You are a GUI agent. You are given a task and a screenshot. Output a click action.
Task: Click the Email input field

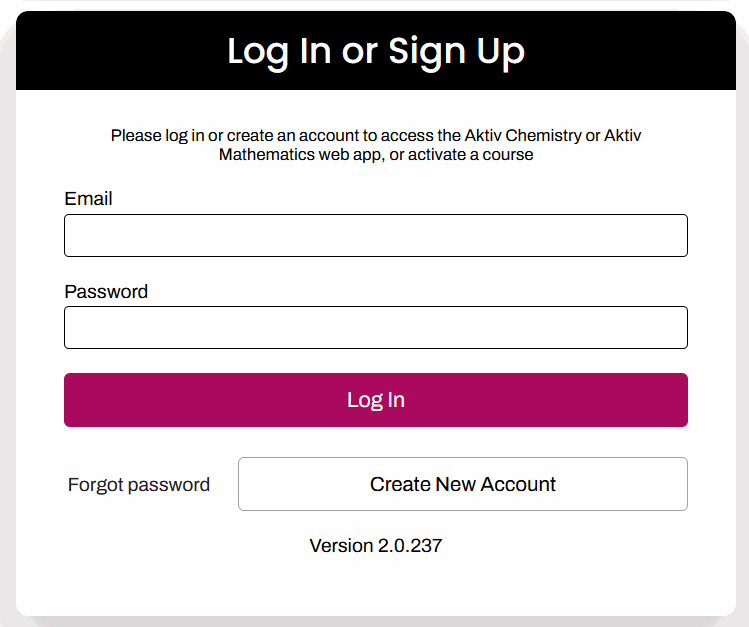click(375, 236)
